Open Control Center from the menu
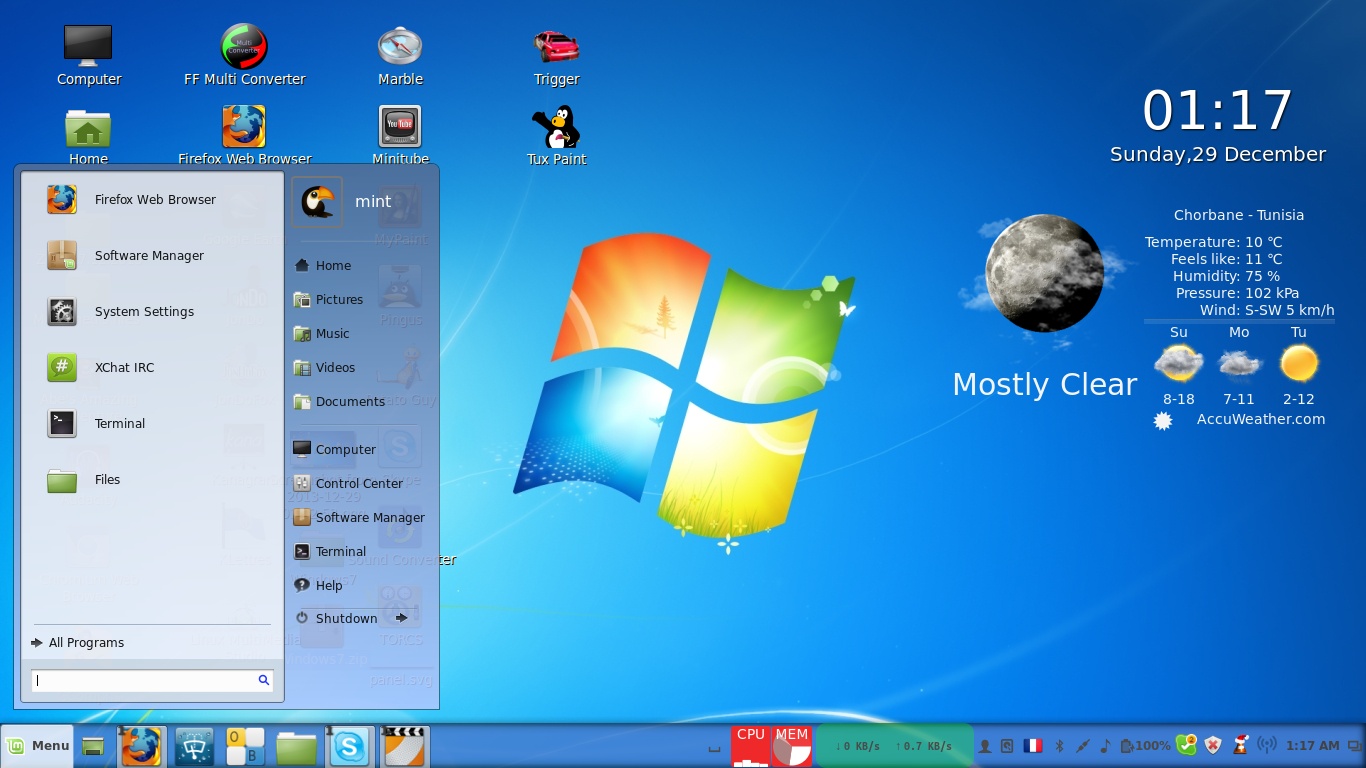 click(358, 484)
